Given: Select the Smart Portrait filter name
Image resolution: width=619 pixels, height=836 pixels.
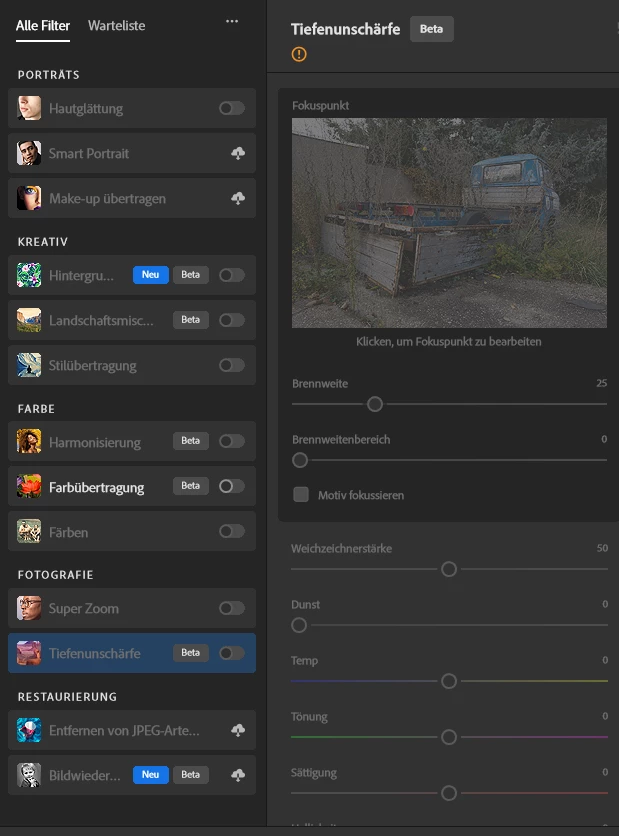Looking at the screenshot, I should pos(89,154).
